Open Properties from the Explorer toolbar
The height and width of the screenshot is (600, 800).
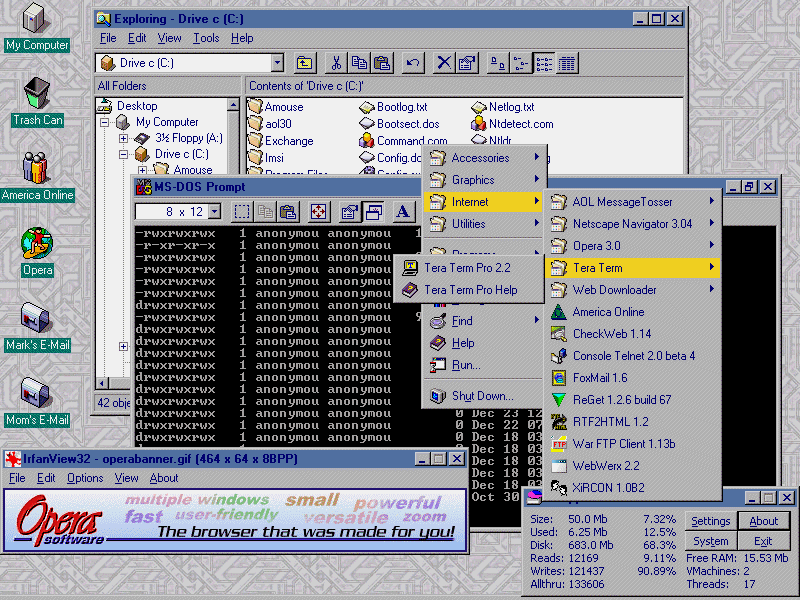pyautogui.click(x=467, y=63)
